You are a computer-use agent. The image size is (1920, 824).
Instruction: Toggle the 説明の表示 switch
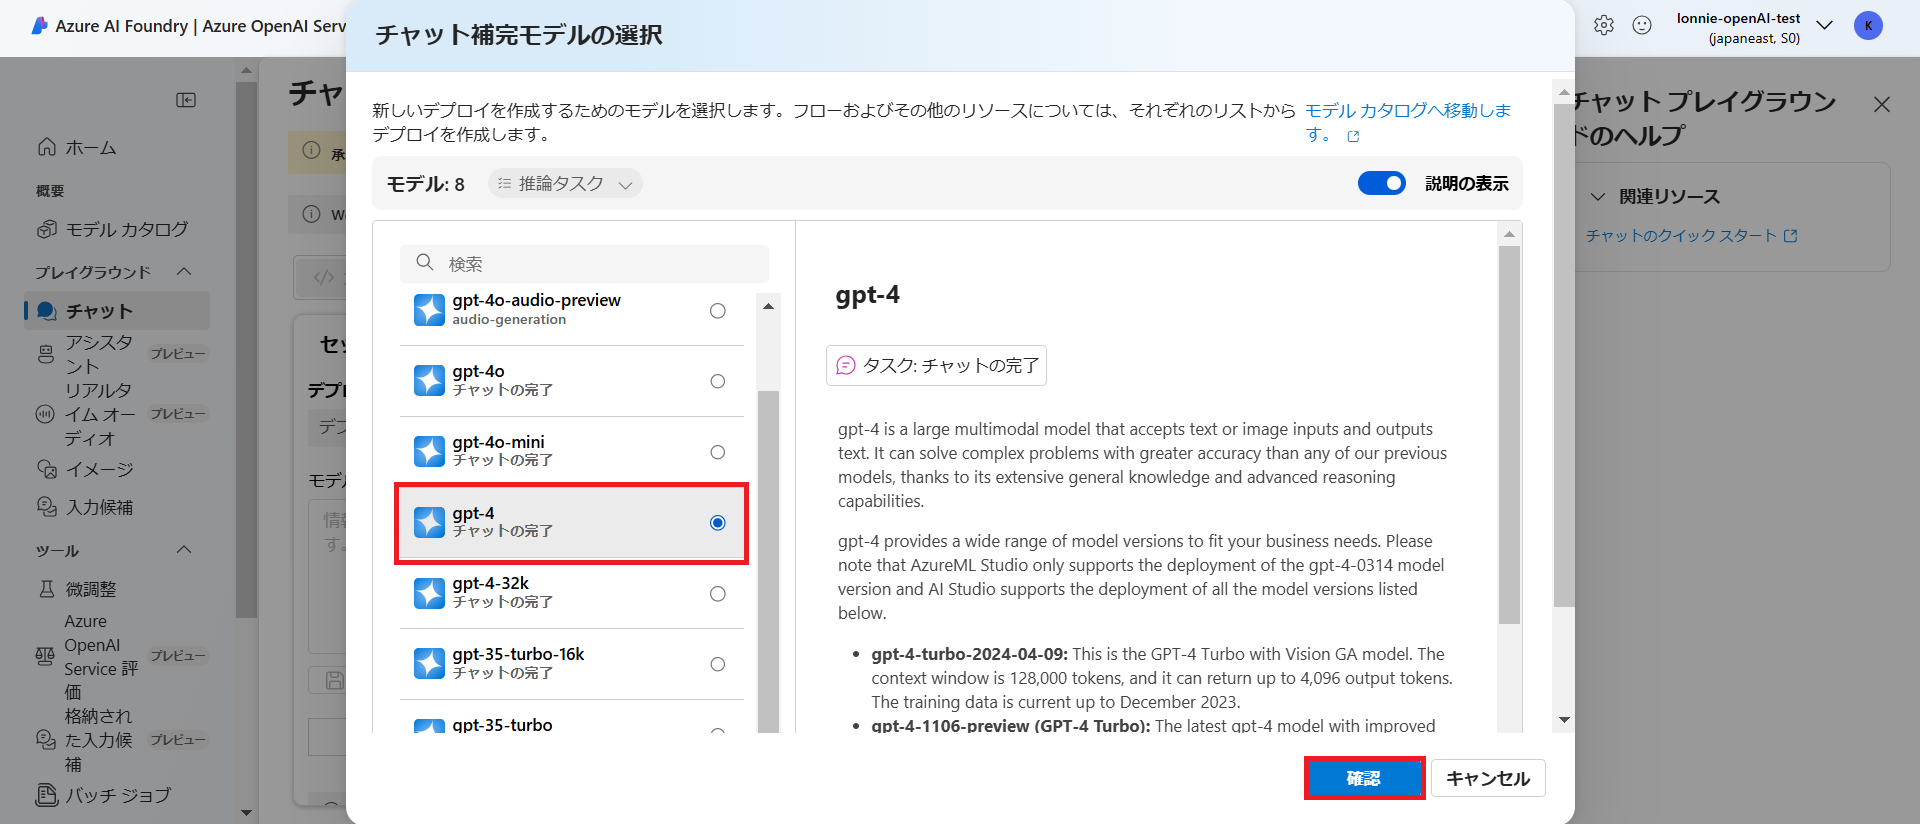[x=1382, y=183]
